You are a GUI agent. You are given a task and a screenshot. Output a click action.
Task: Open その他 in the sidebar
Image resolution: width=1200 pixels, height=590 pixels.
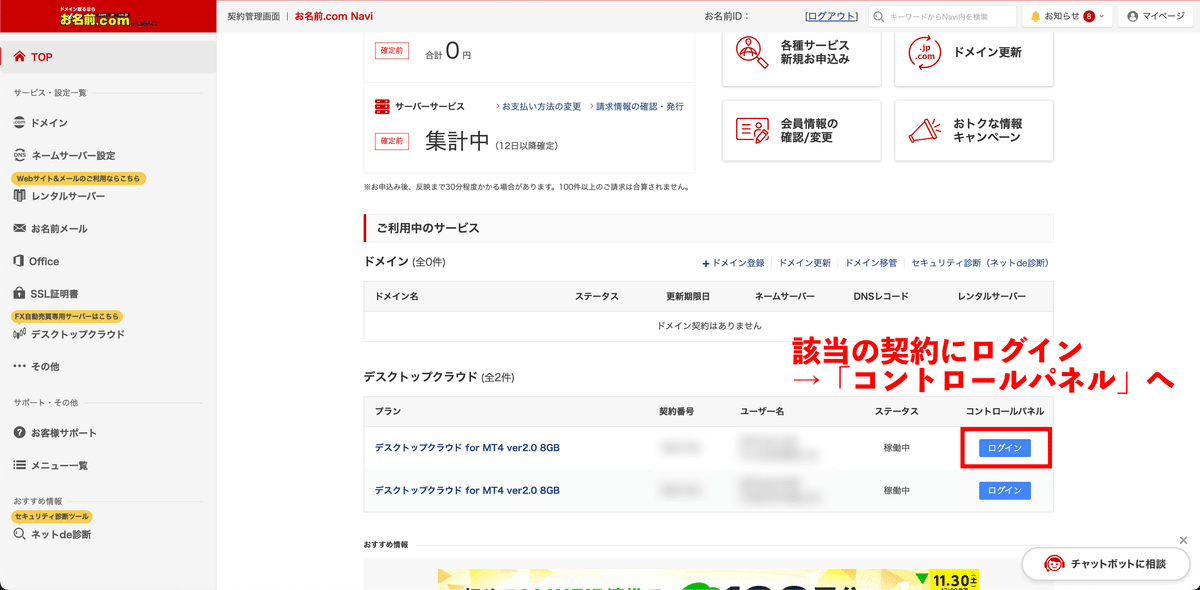37,366
